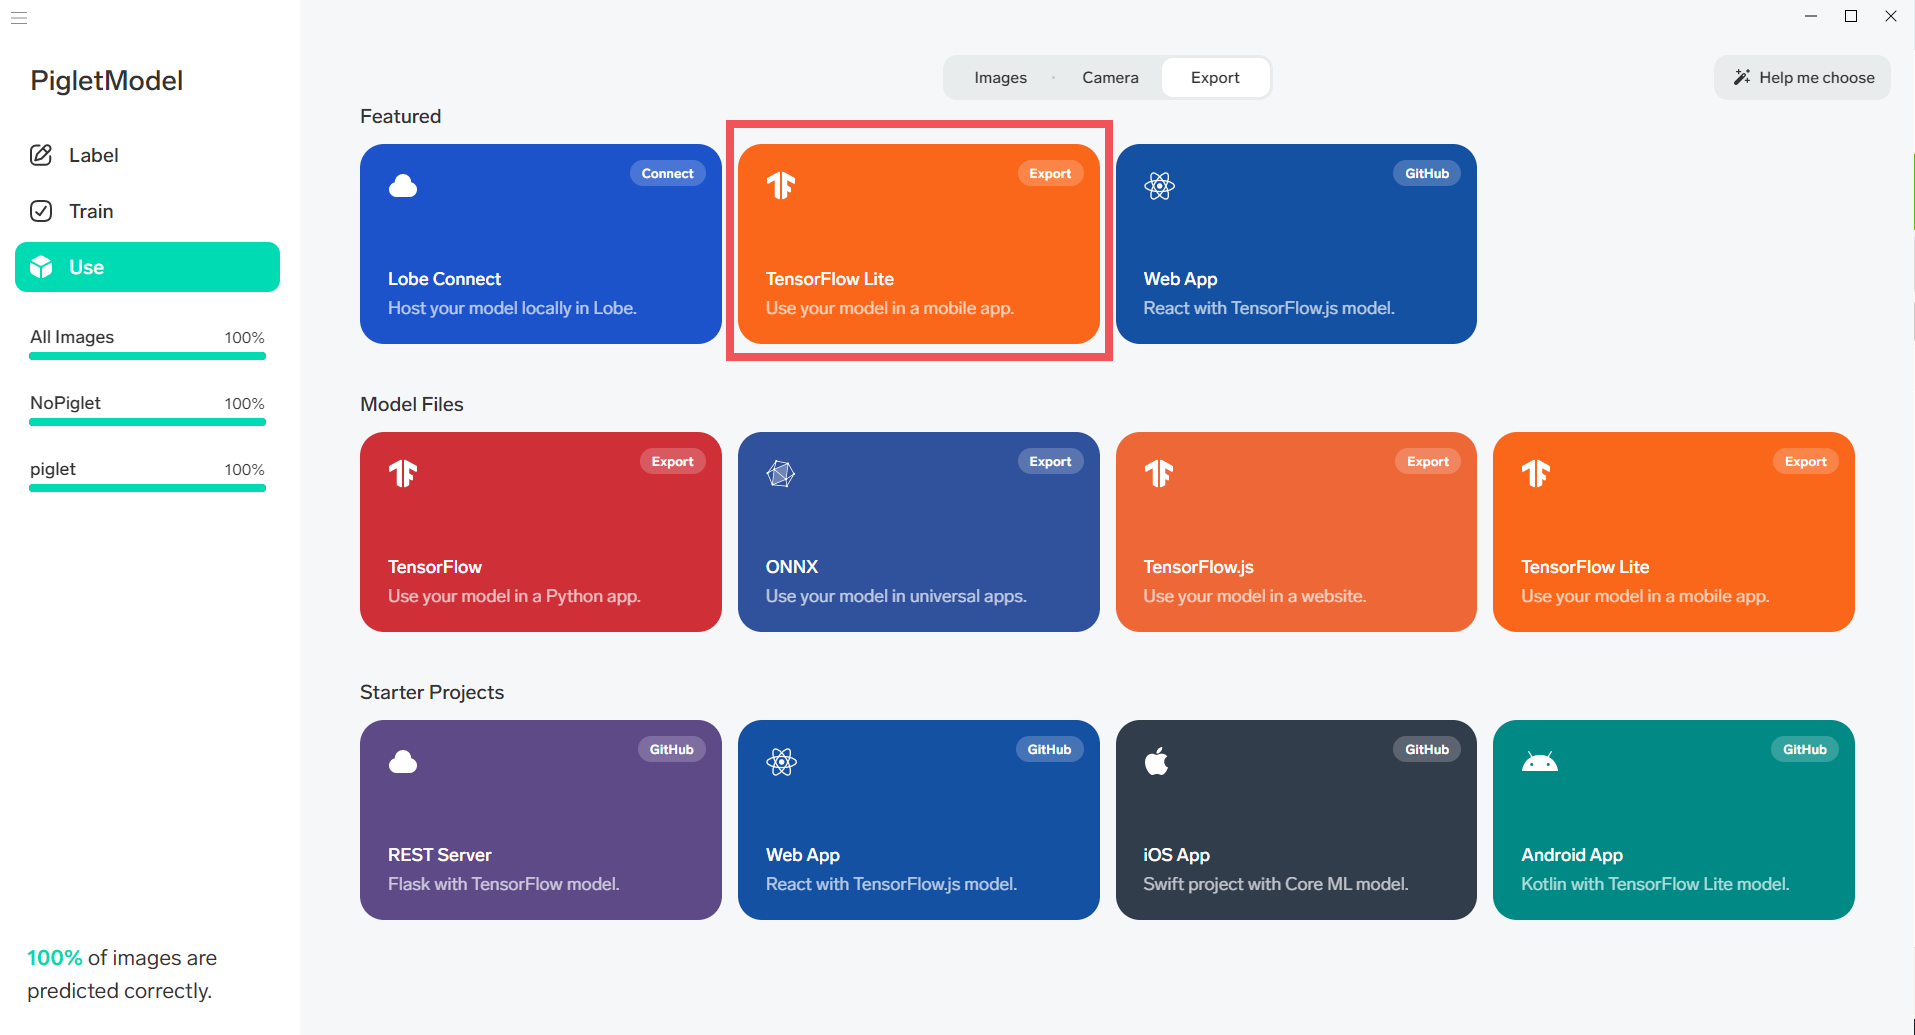
Task: Go to the Label section
Action: click(x=147, y=155)
